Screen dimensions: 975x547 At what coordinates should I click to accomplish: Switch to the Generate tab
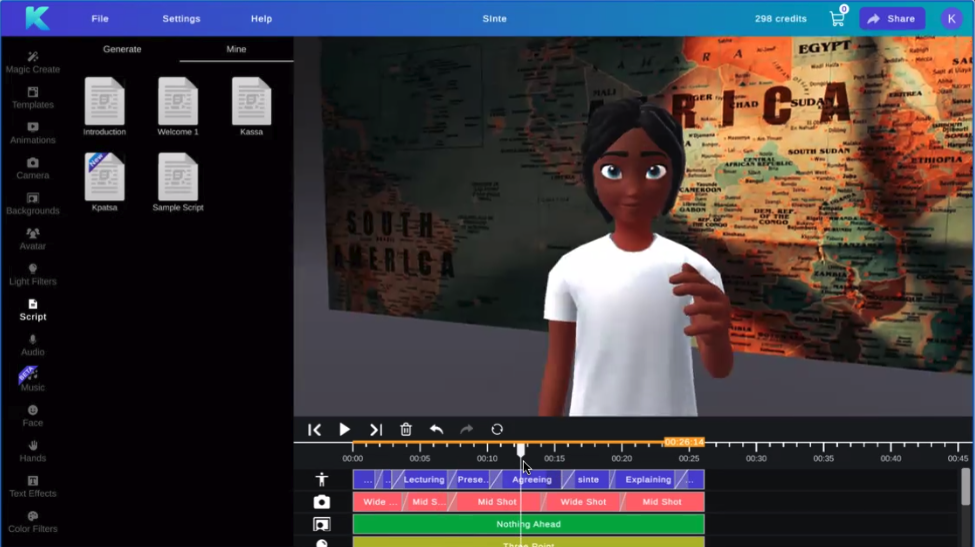point(122,49)
